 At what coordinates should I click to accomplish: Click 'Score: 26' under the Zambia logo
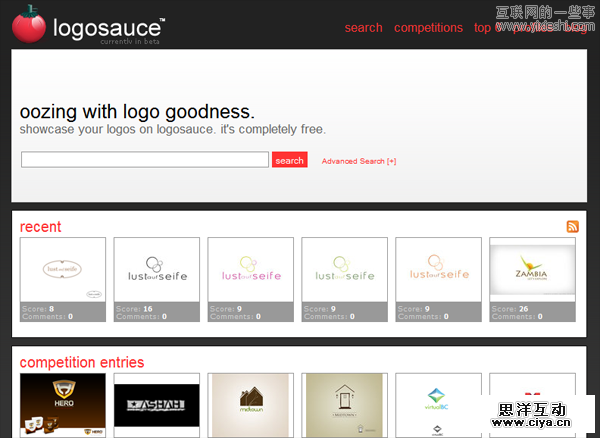[x=510, y=309]
